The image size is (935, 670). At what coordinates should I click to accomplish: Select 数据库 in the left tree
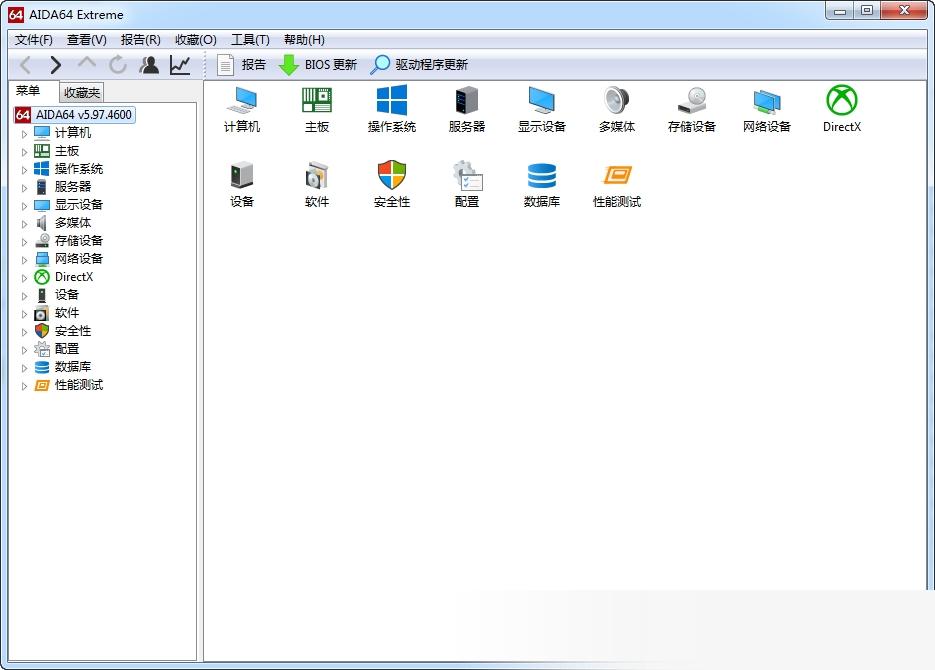point(73,367)
